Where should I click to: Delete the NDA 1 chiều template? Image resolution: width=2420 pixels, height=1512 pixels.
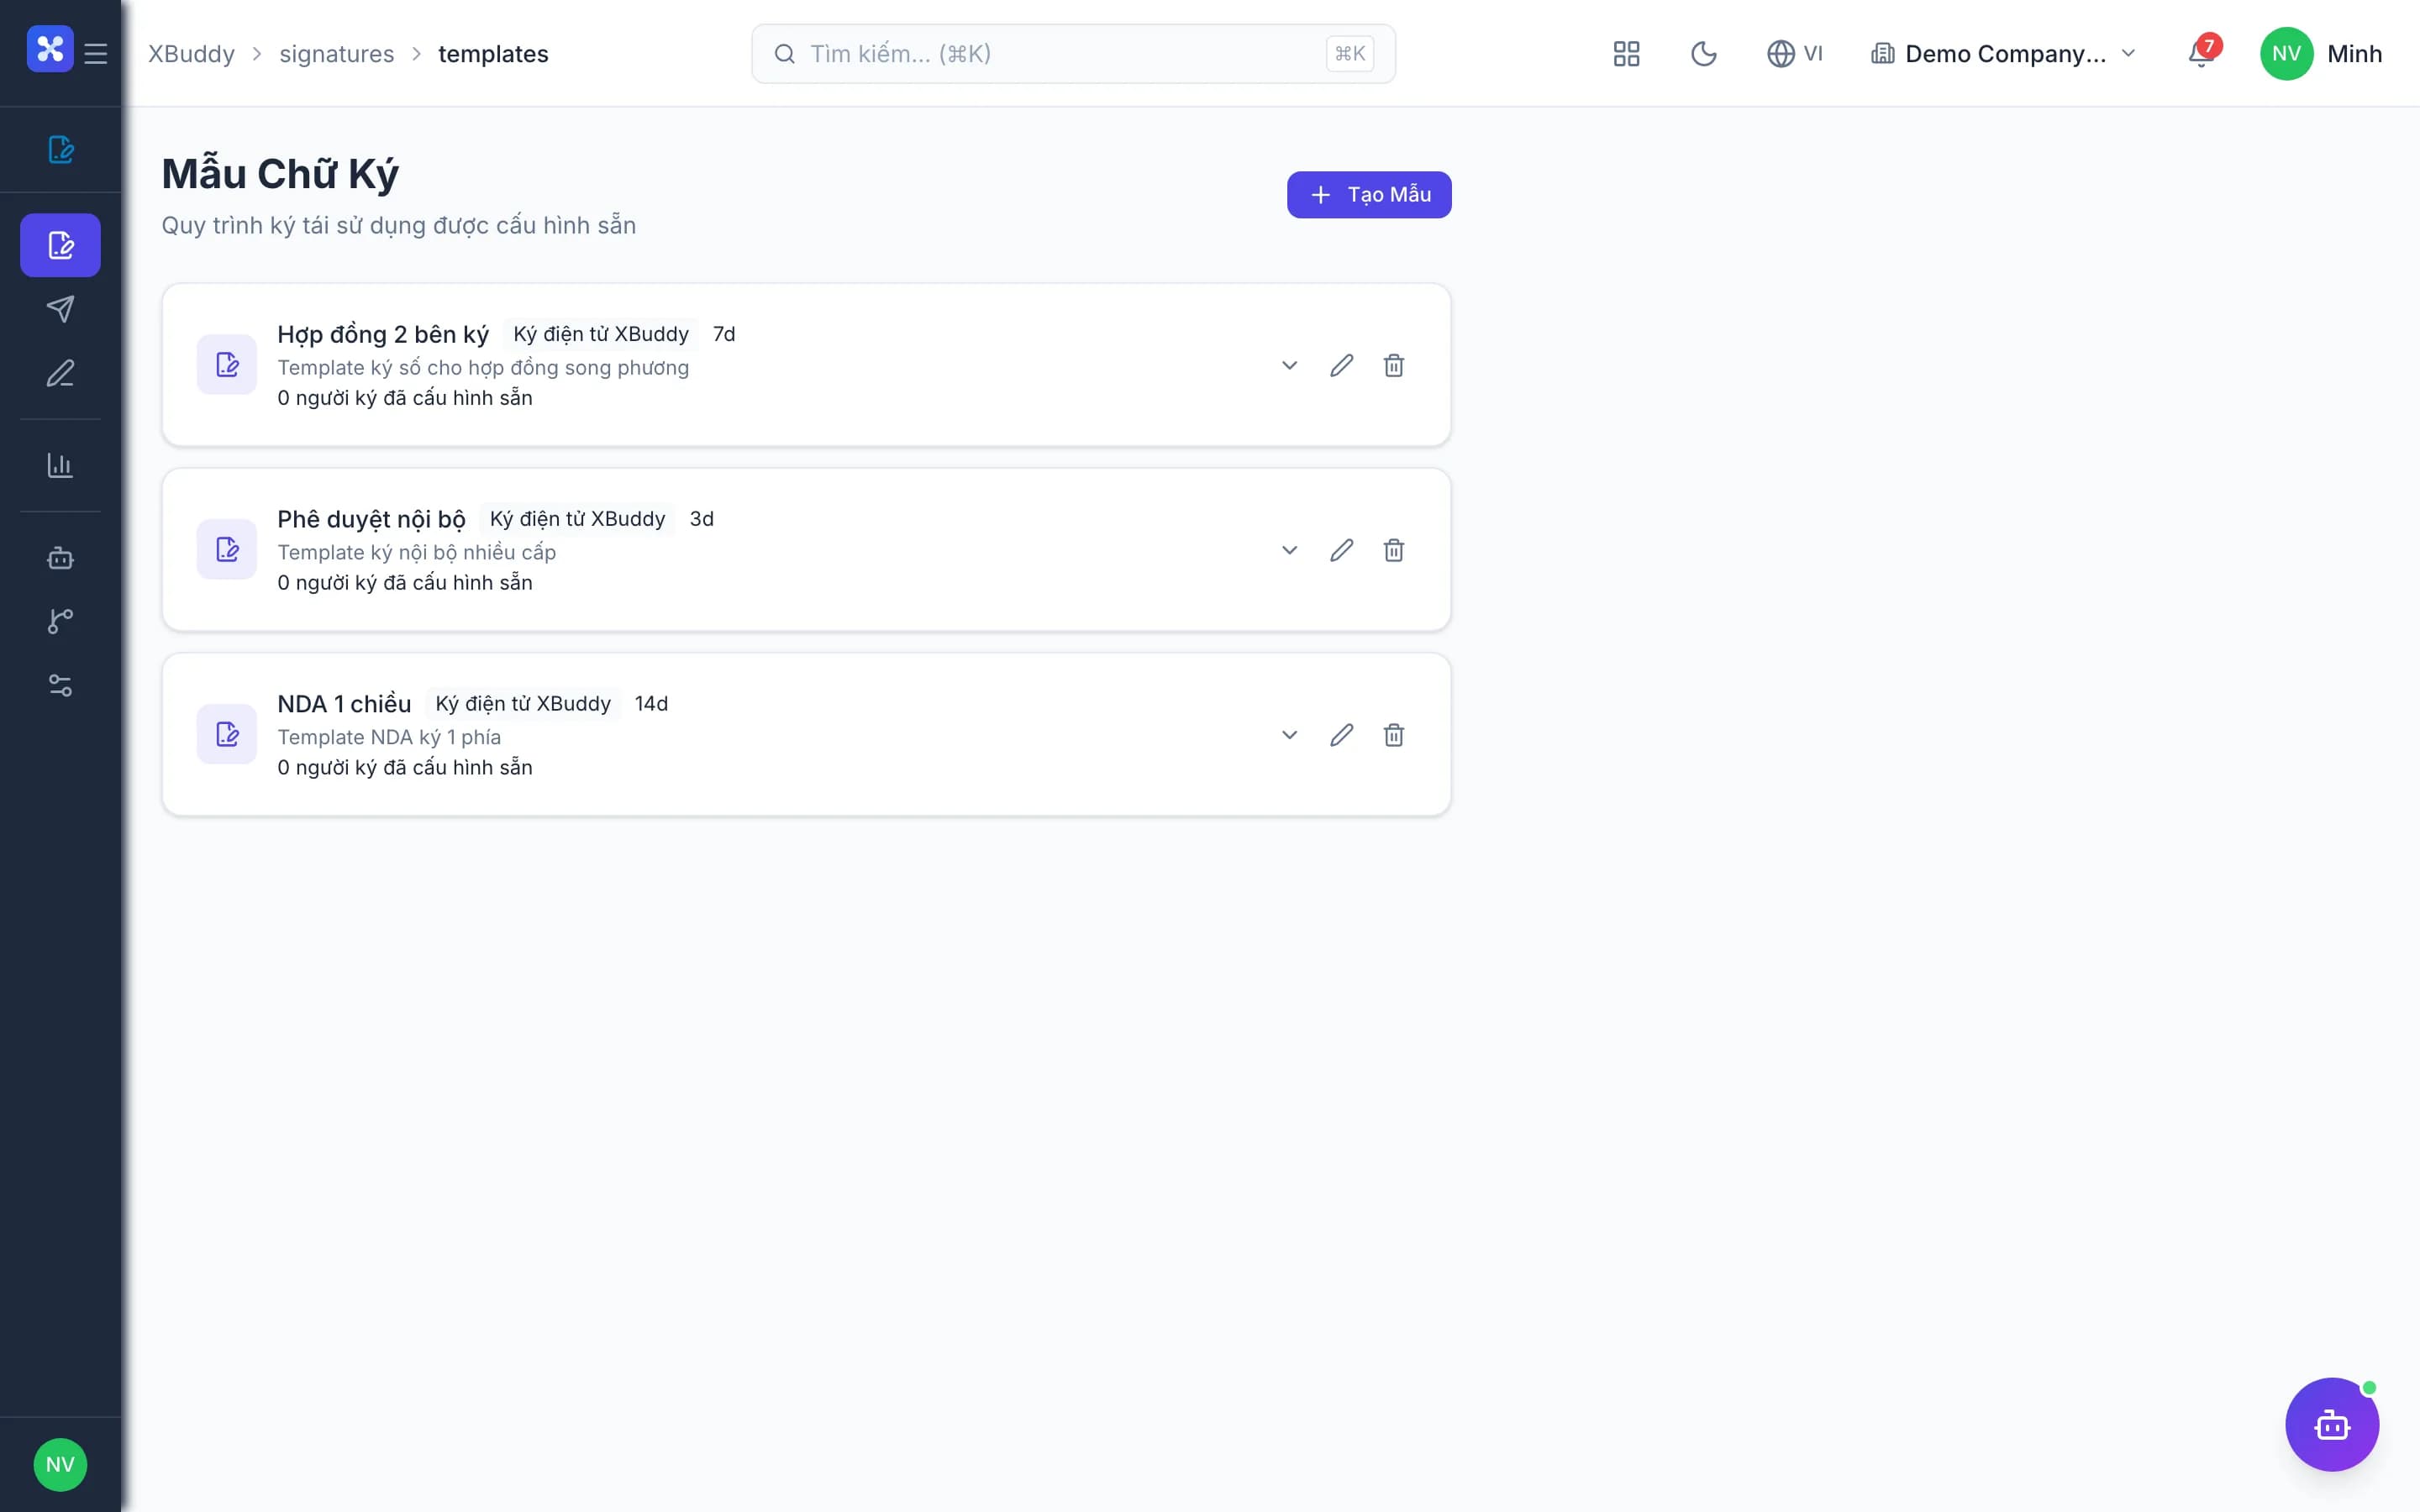click(1394, 736)
